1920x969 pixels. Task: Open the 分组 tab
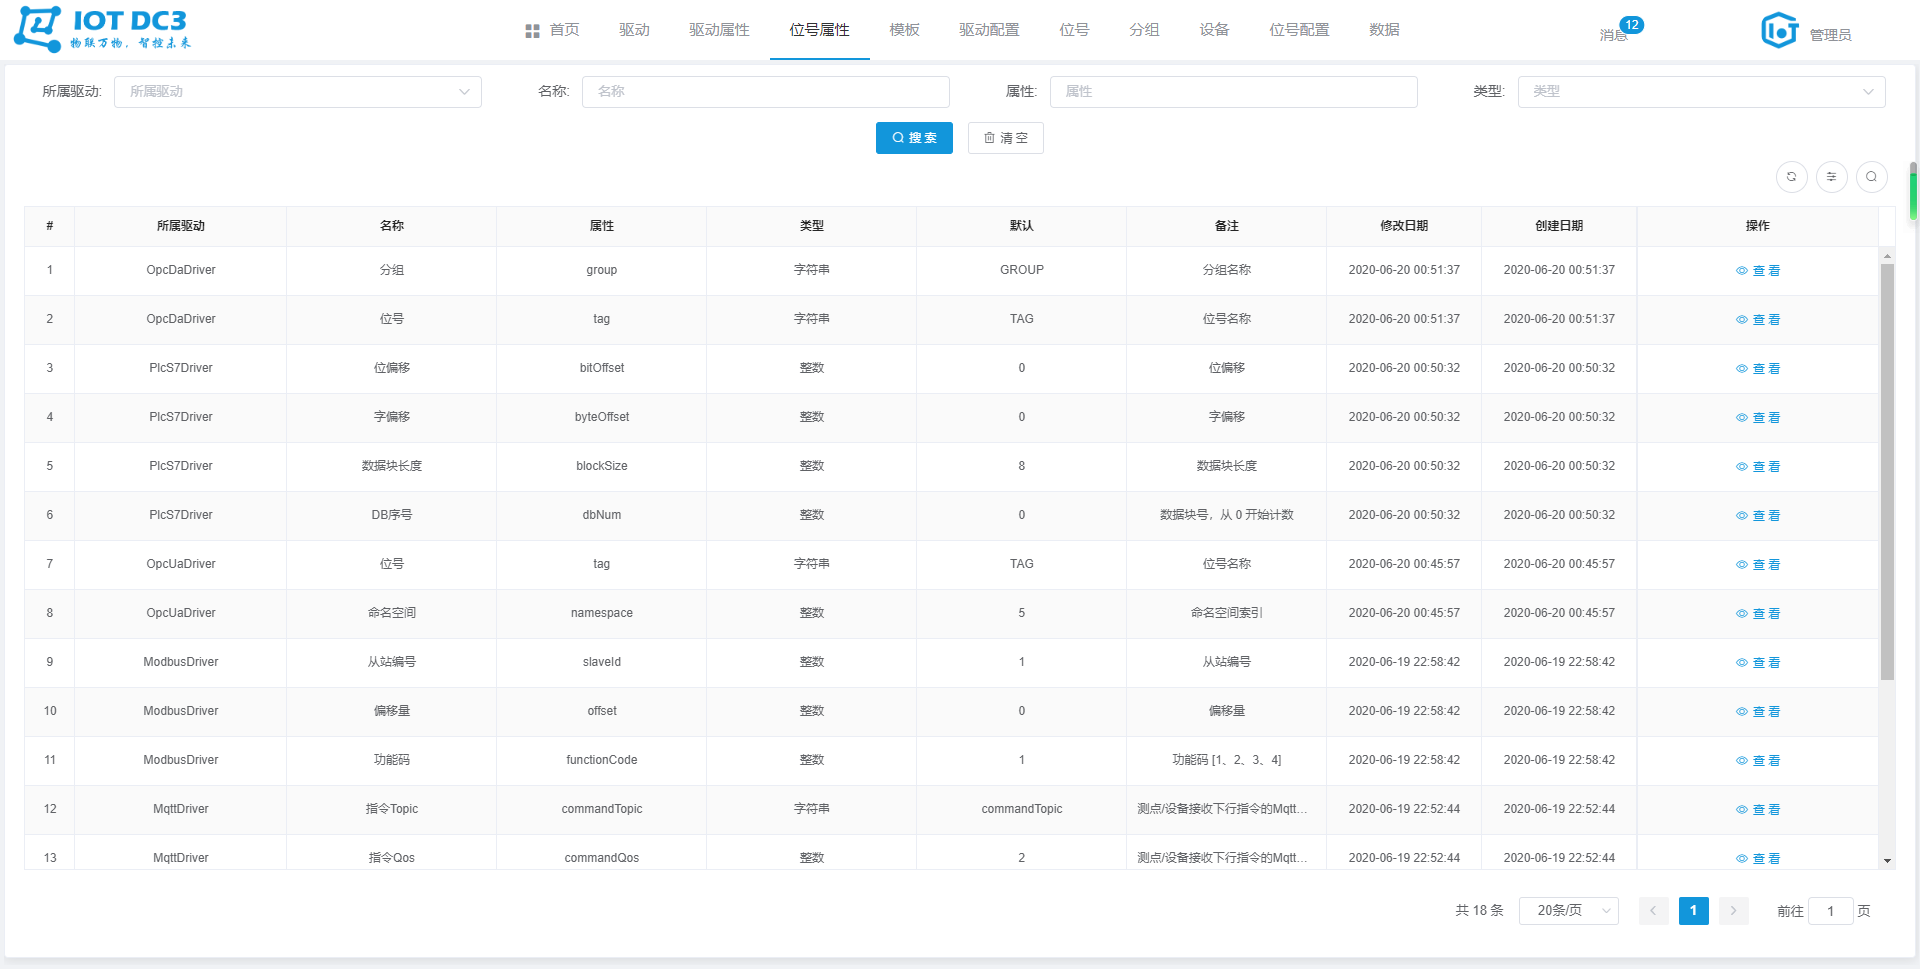1144,30
